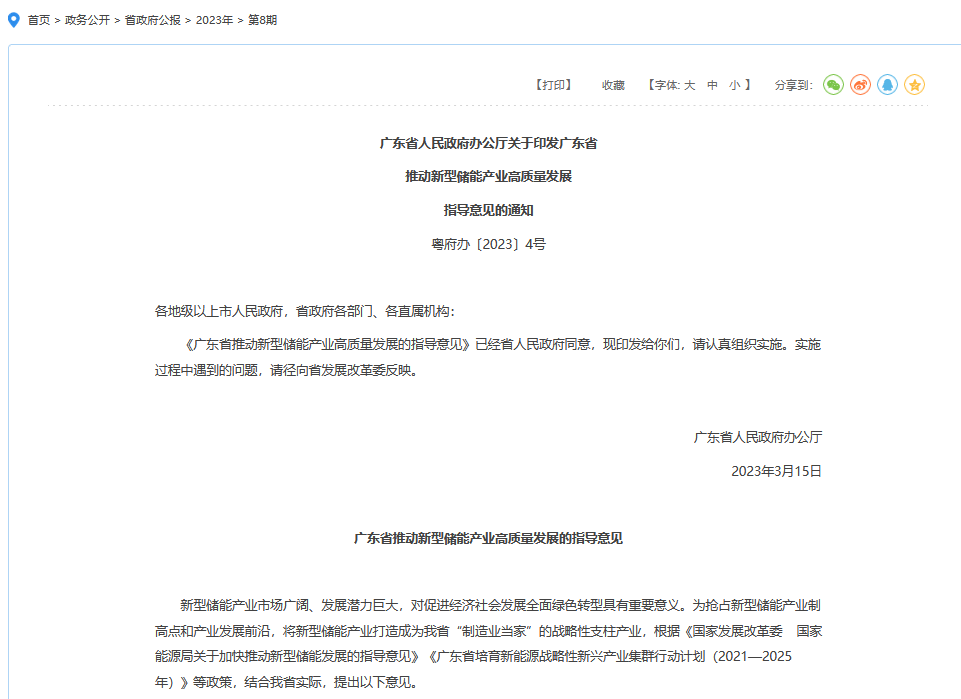Click heading 广东省推动新型储能产业高质量发展的指导意见
Image resolution: width=961 pixels, height=699 pixels.
point(488,538)
